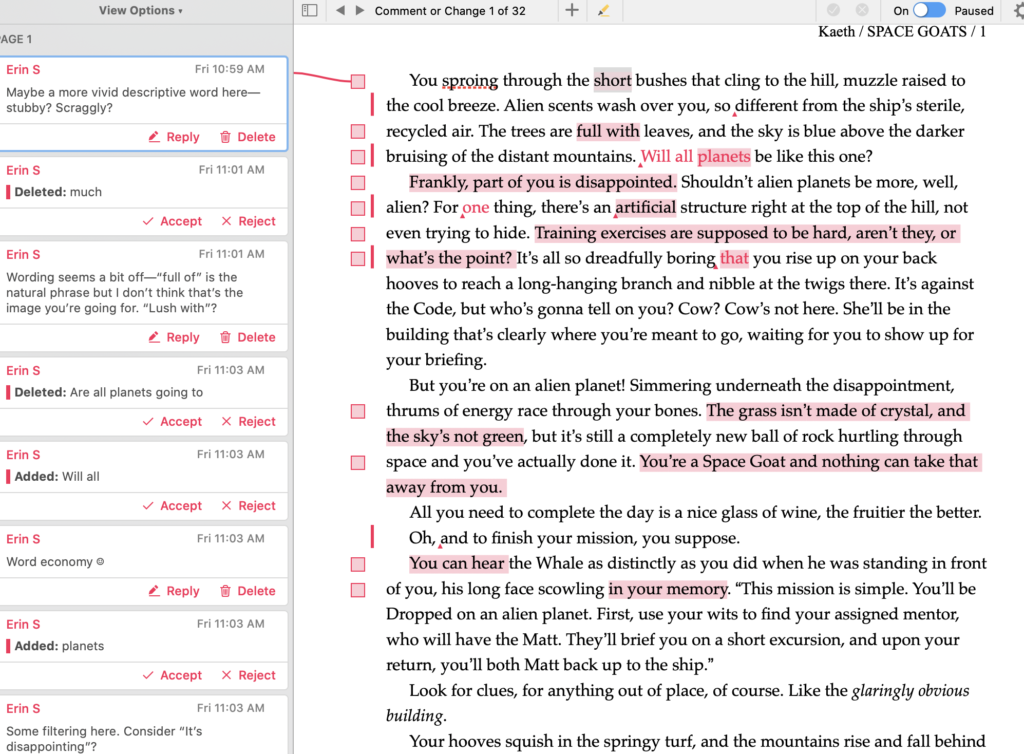1024x754 pixels.
Task: Toggle the track changes On switch
Action: tap(929, 10)
